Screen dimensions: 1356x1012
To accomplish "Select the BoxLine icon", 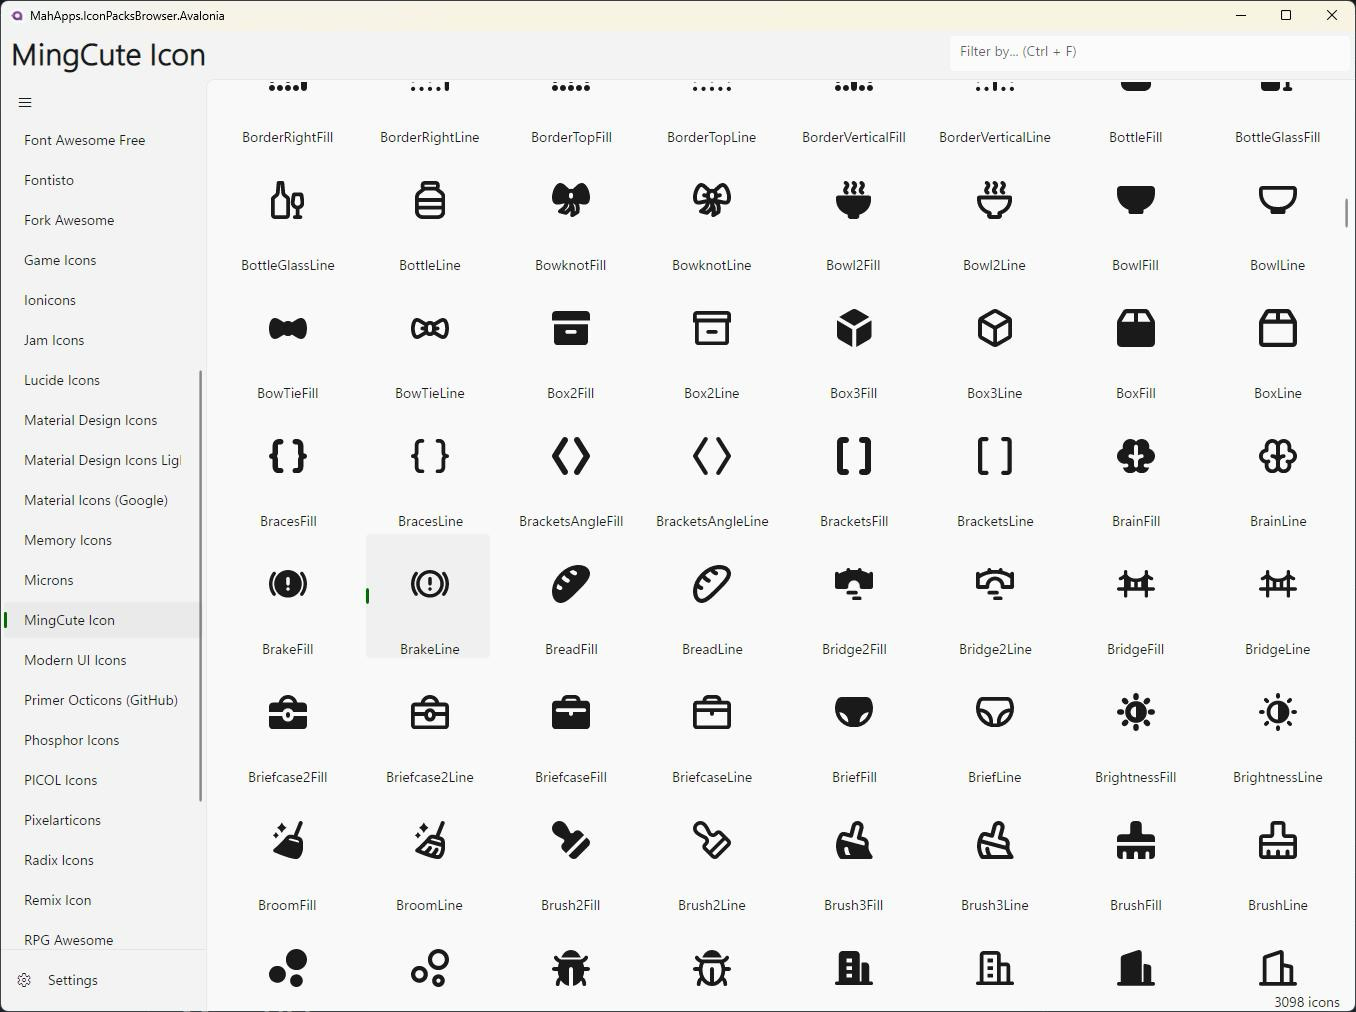I will (x=1278, y=328).
